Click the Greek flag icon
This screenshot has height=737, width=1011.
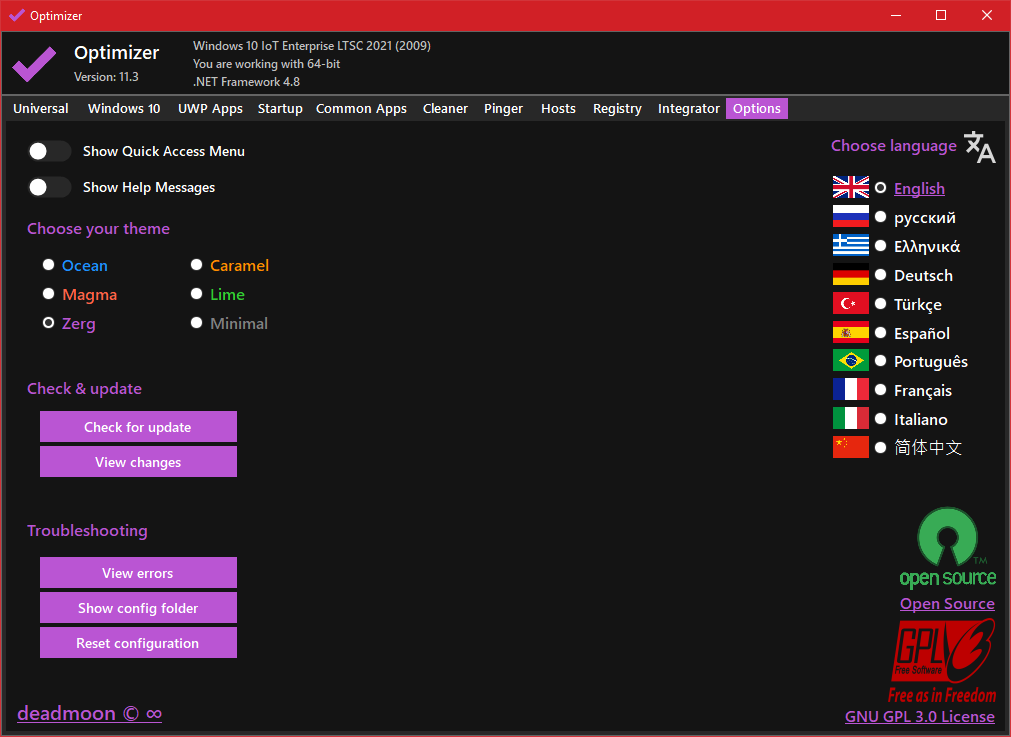(850, 245)
